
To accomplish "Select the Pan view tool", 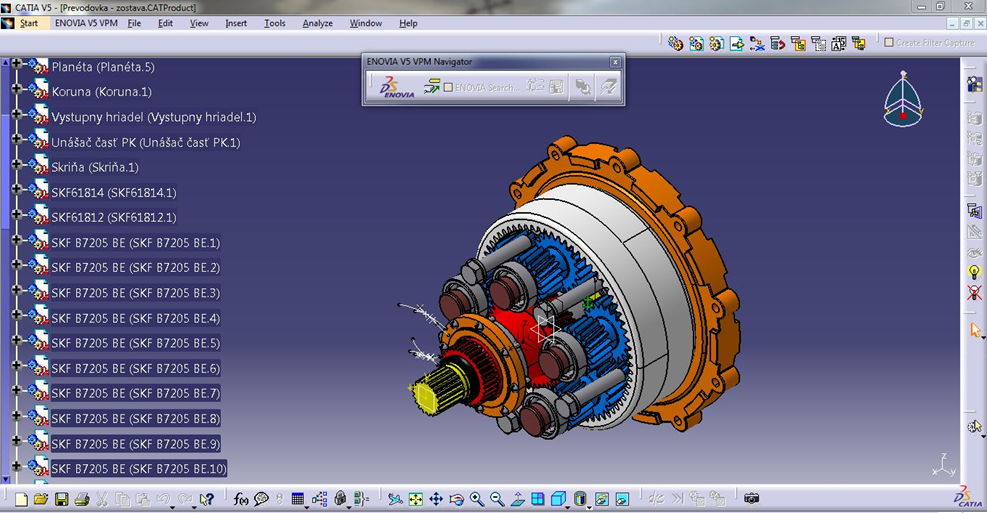I will [436, 499].
